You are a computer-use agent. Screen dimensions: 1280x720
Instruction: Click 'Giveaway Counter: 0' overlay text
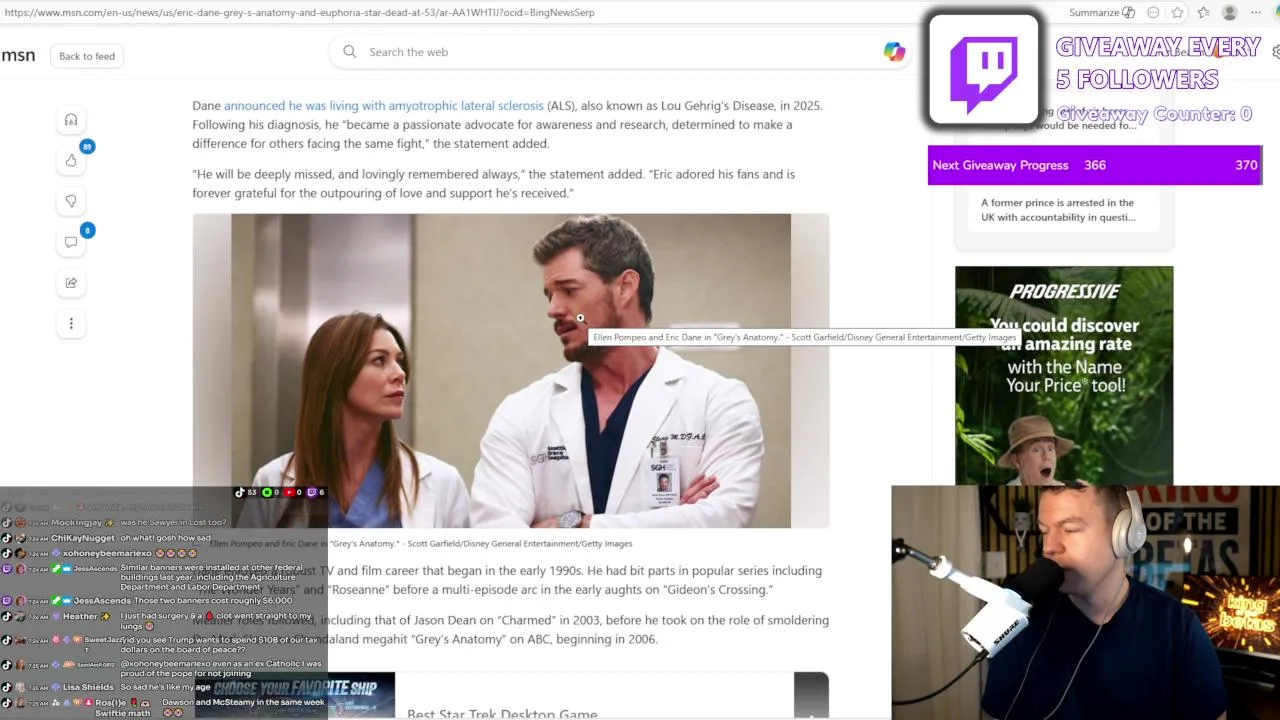click(1154, 114)
